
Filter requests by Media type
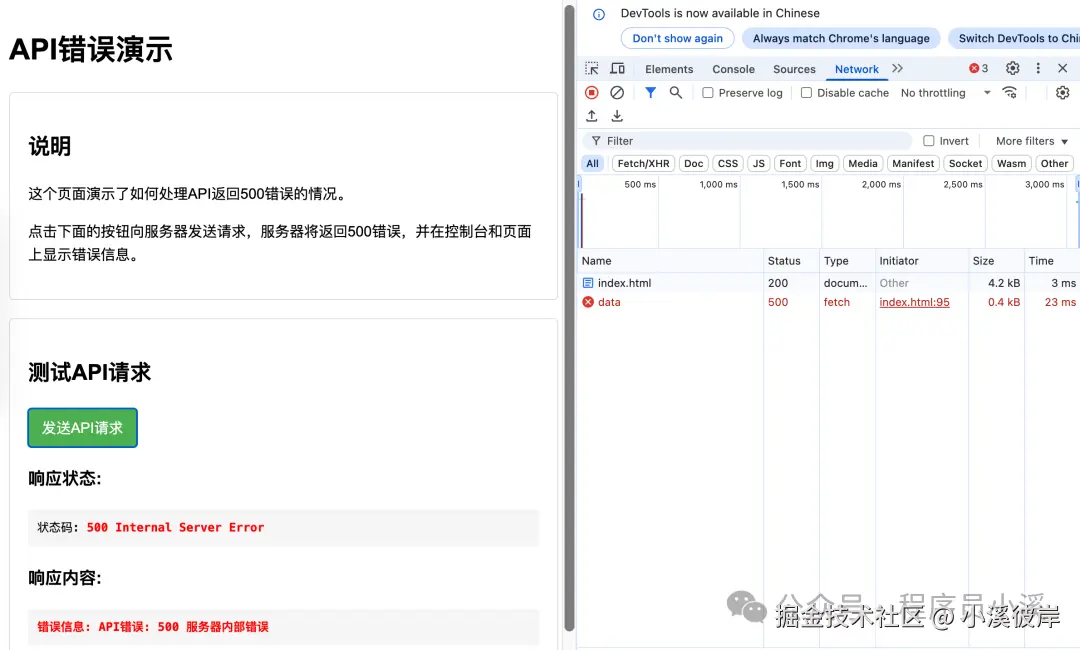coord(863,164)
